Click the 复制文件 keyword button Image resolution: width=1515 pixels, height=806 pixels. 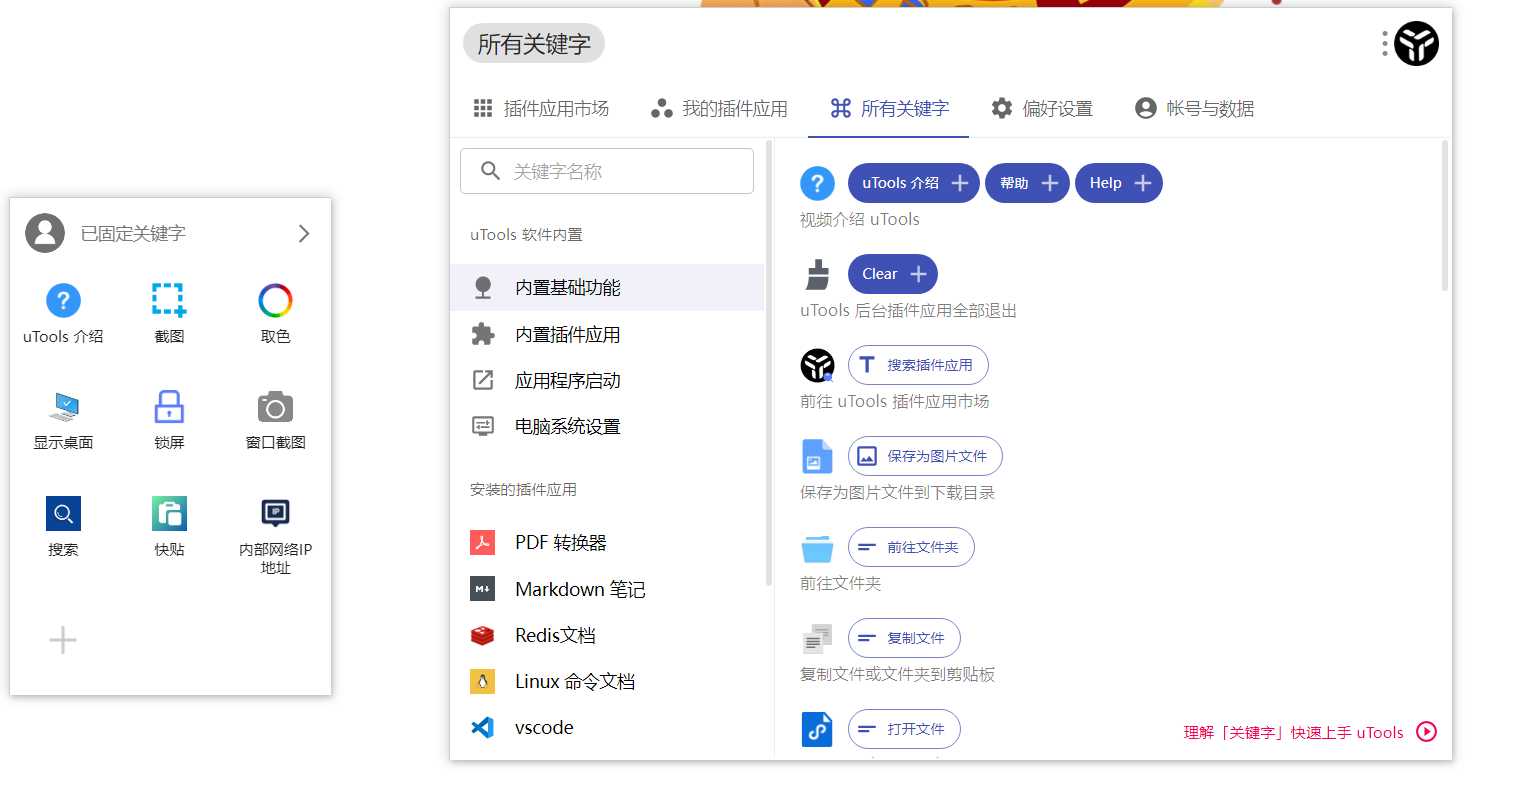(904, 638)
